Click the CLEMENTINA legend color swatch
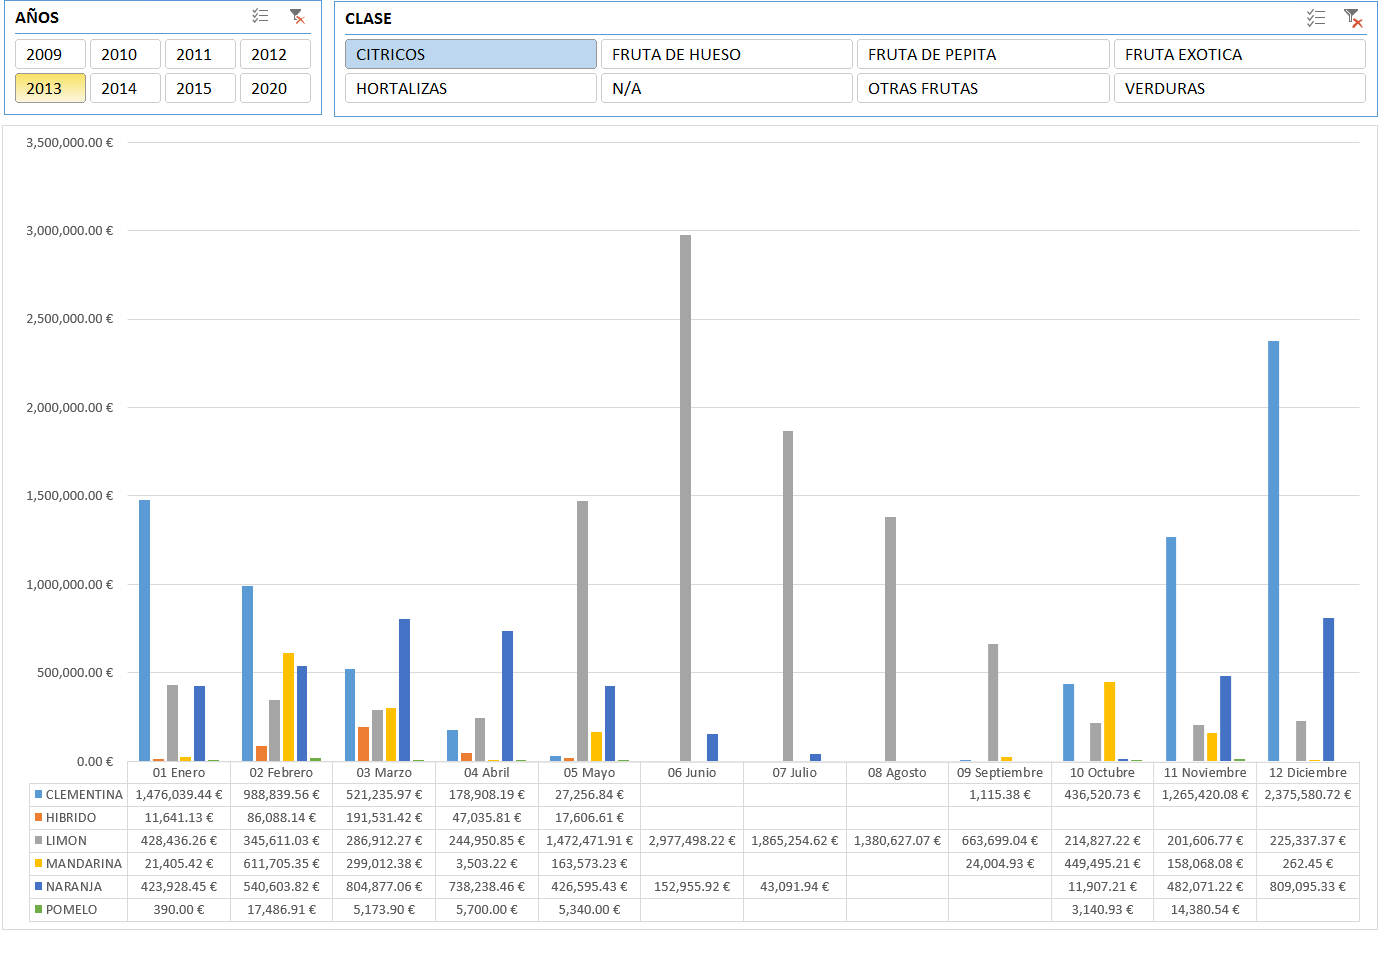The image size is (1394, 974). pos(39,795)
